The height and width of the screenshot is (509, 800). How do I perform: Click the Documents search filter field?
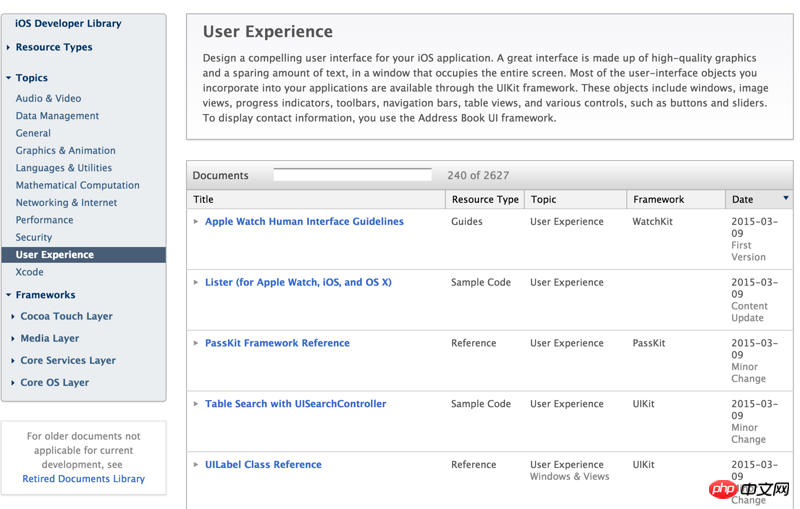pos(352,175)
